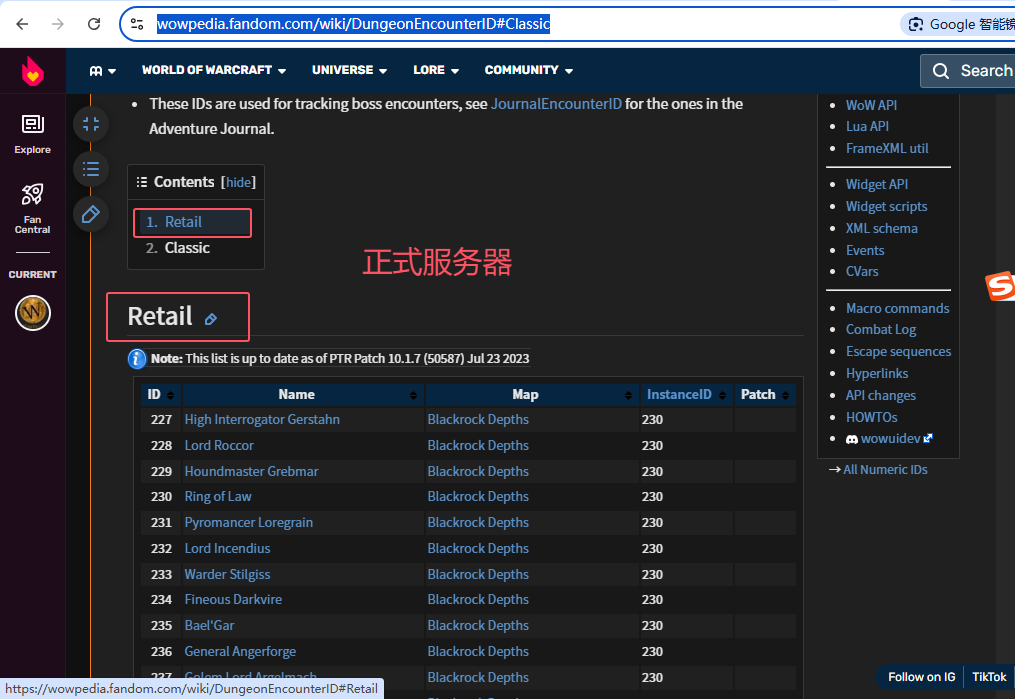Open Hyperlinks sidebar link
The image size is (1015, 699).
tap(877, 373)
